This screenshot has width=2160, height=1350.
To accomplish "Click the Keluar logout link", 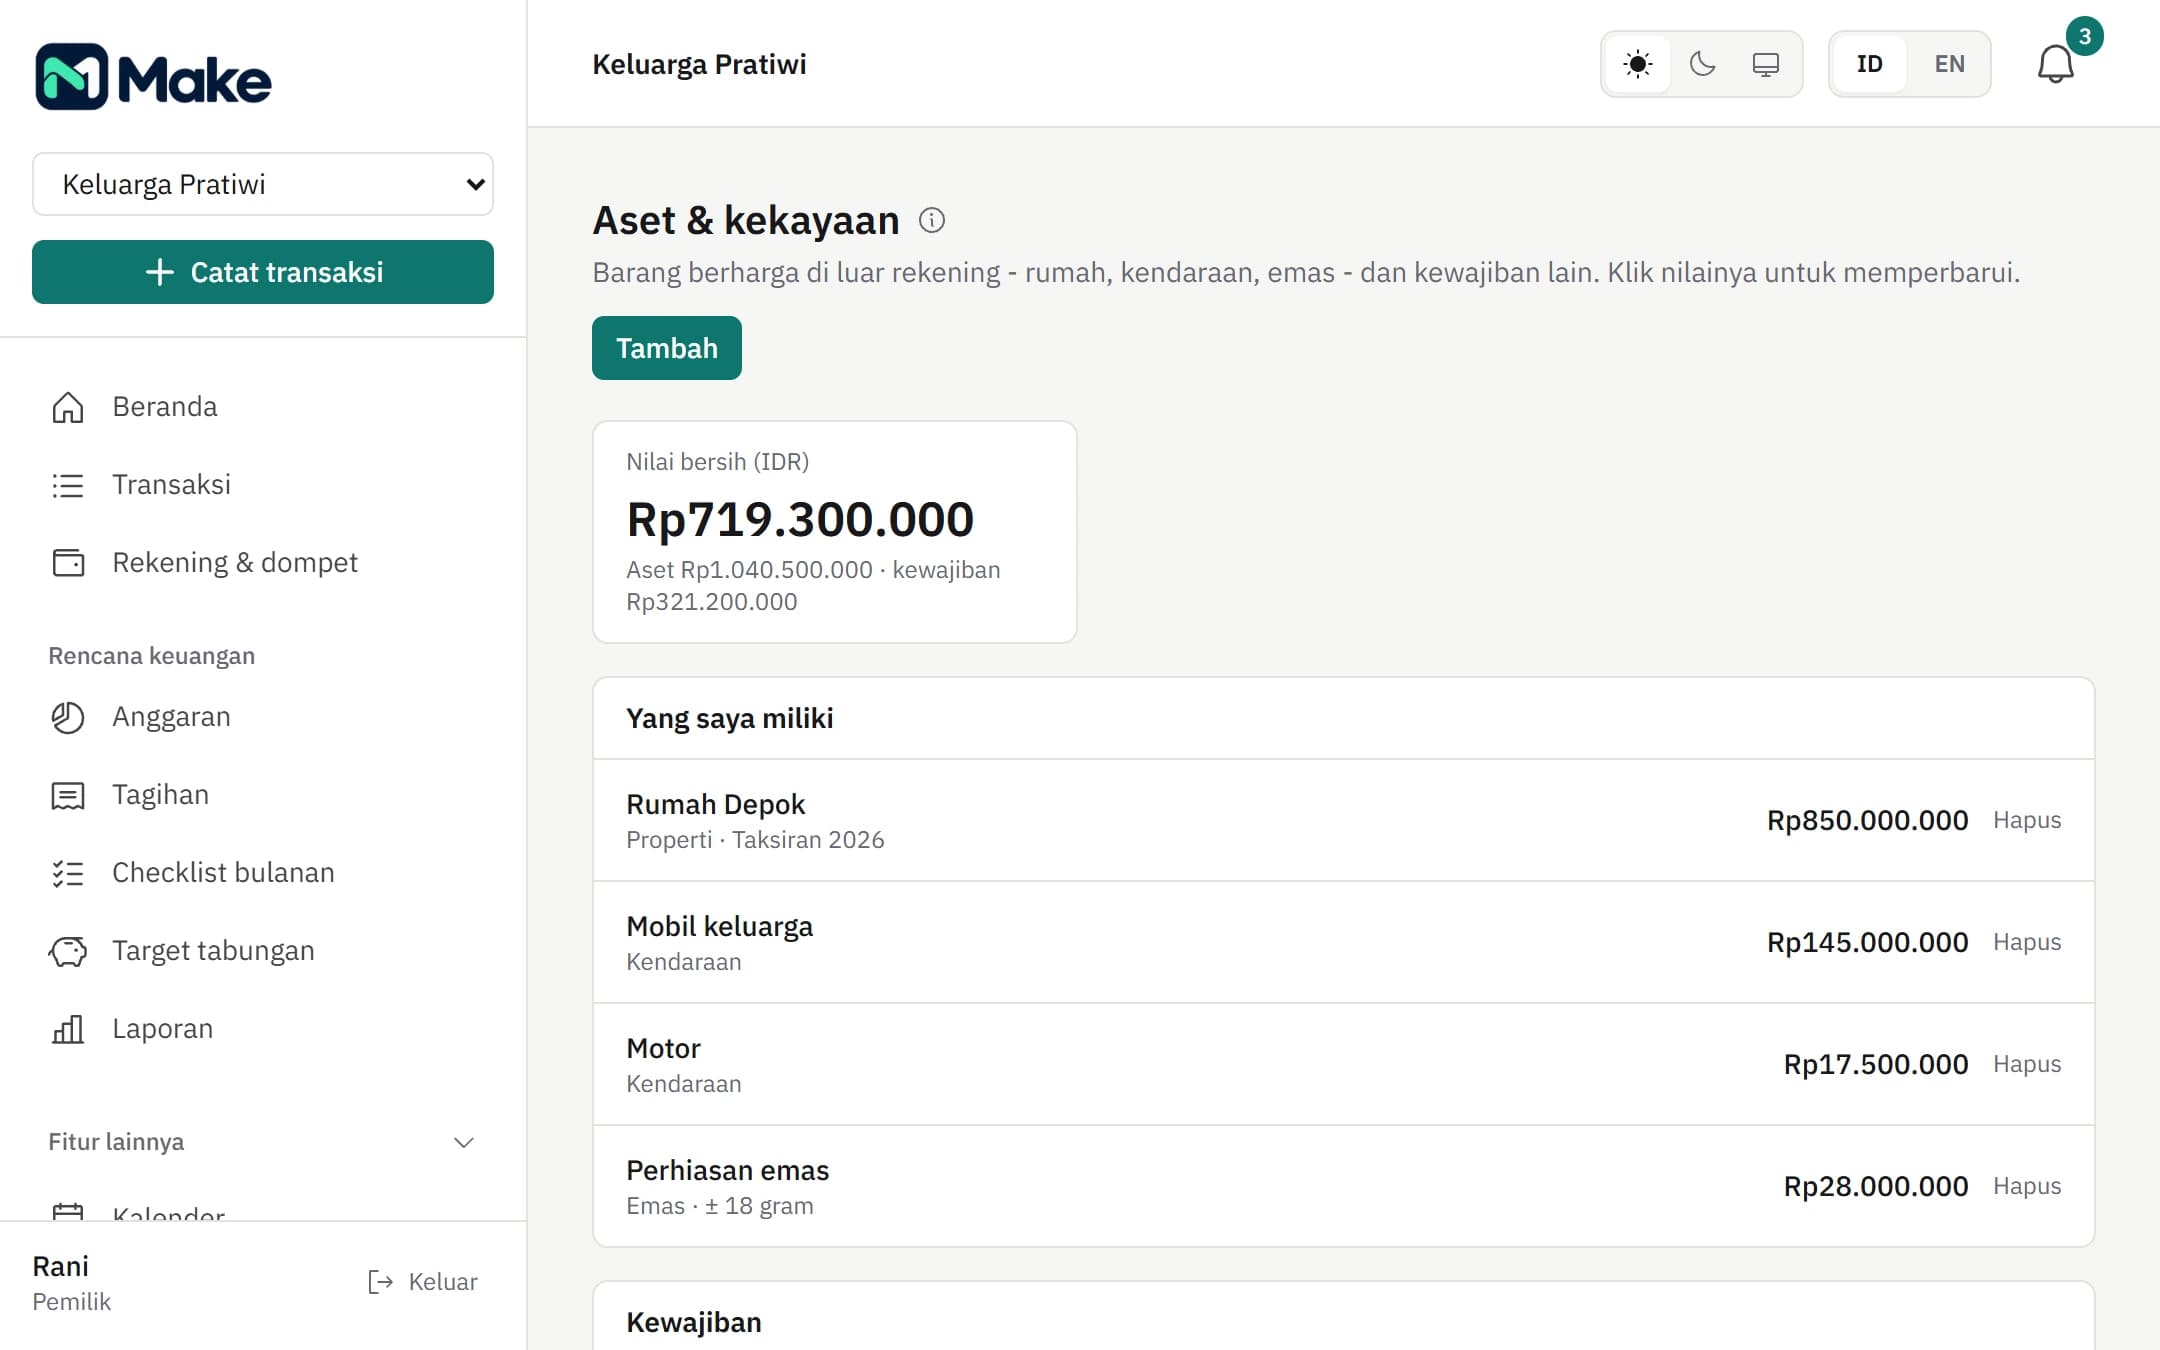I will (423, 1282).
